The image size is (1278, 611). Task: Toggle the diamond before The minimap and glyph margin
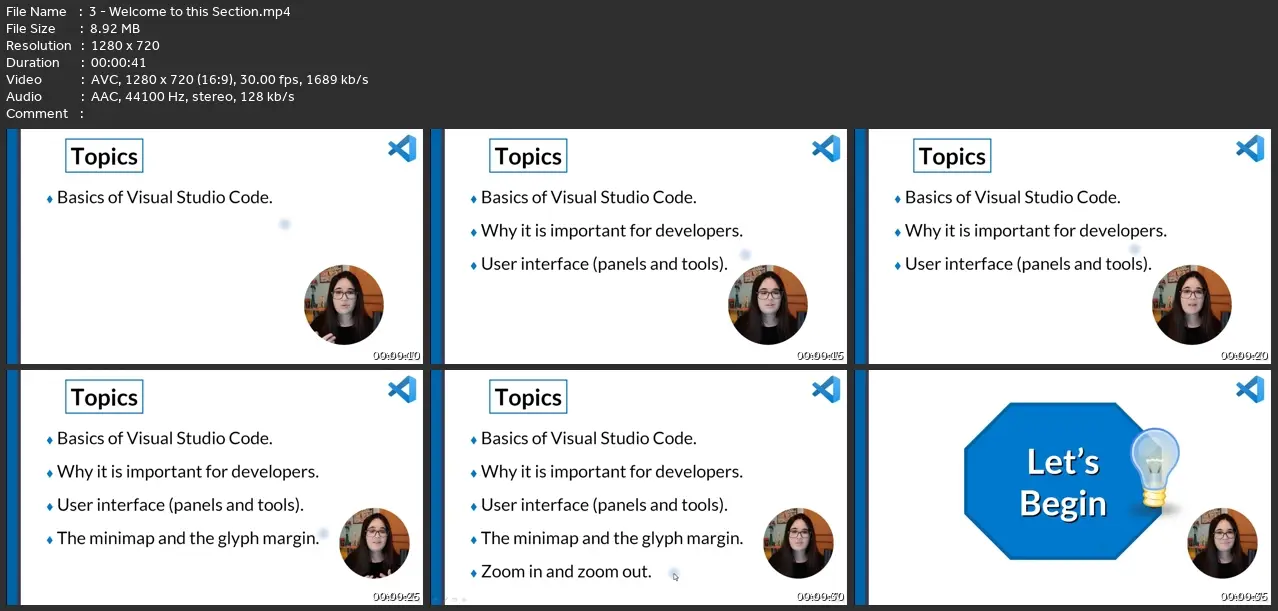click(x=48, y=538)
